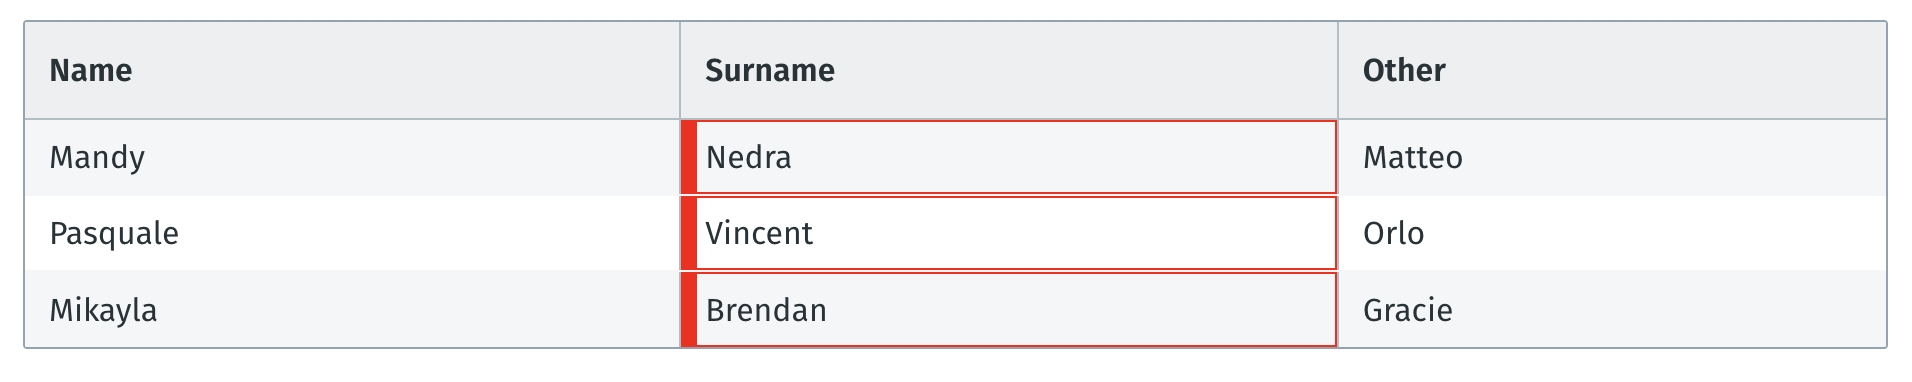Focus the Vincent surname cell

point(1009,233)
